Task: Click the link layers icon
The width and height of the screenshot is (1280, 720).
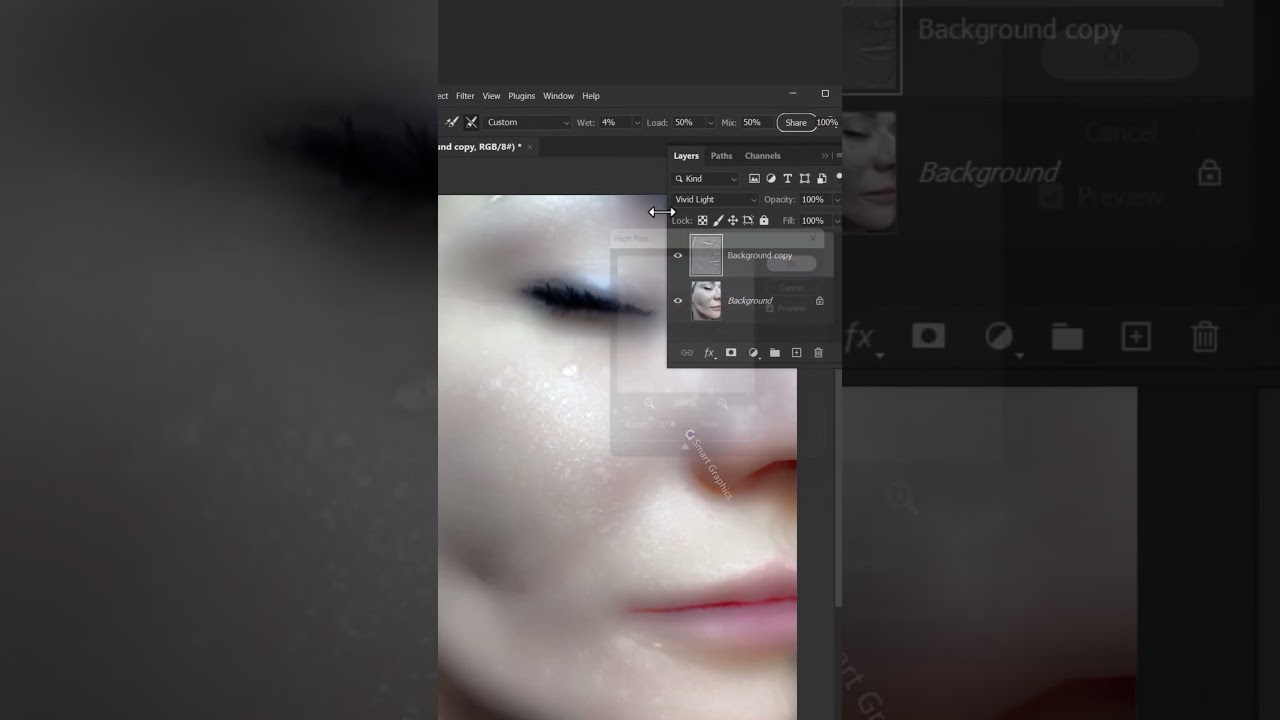Action: [x=687, y=353]
